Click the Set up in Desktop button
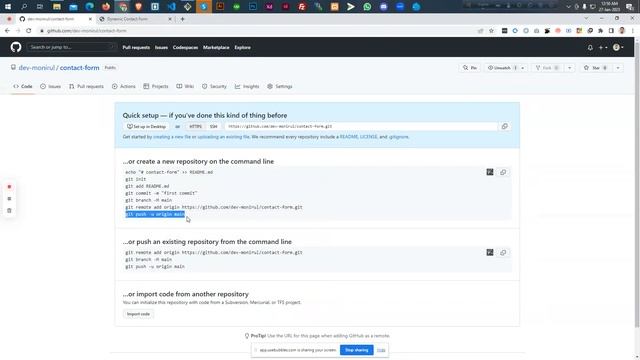 coord(146,127)
